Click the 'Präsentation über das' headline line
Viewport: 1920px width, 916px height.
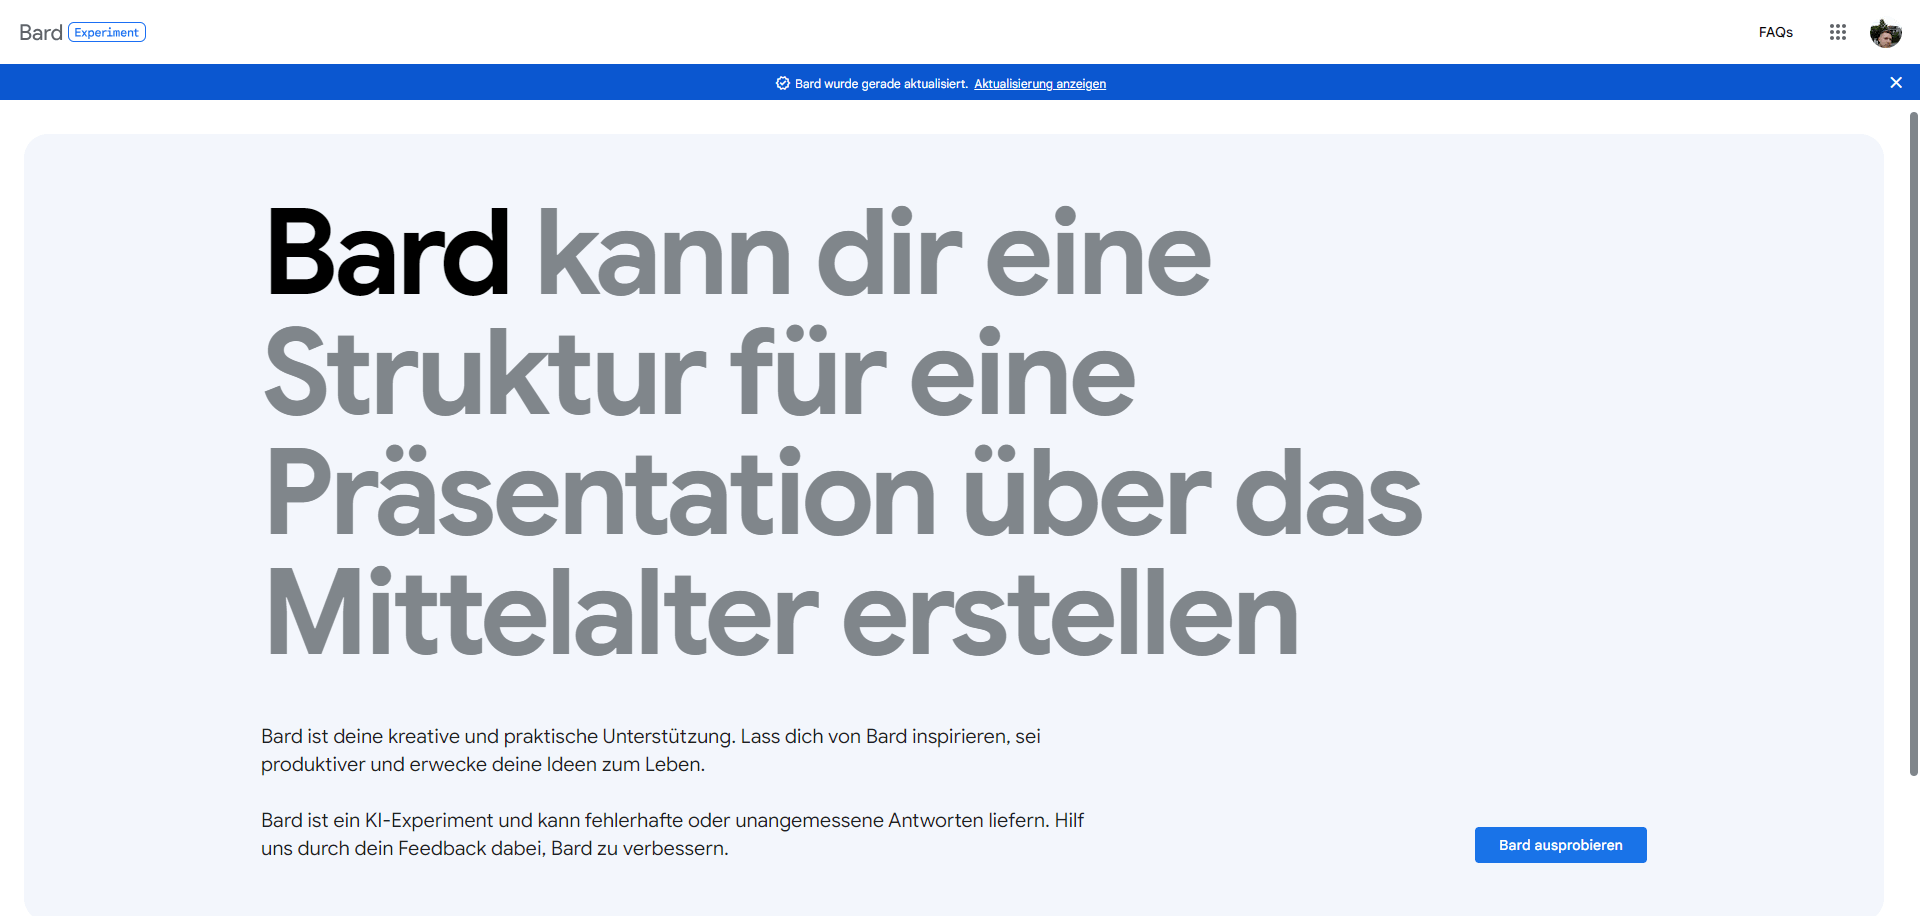[x=842, y=494]
